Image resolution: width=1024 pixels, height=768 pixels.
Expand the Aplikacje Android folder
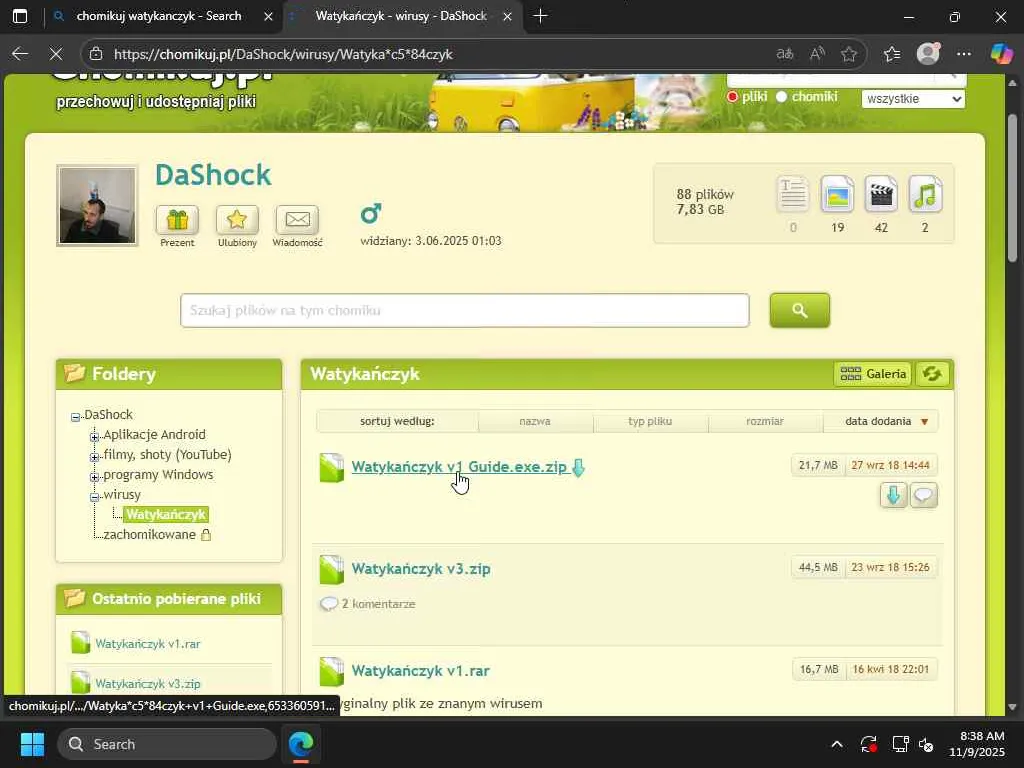coord(95,436)
